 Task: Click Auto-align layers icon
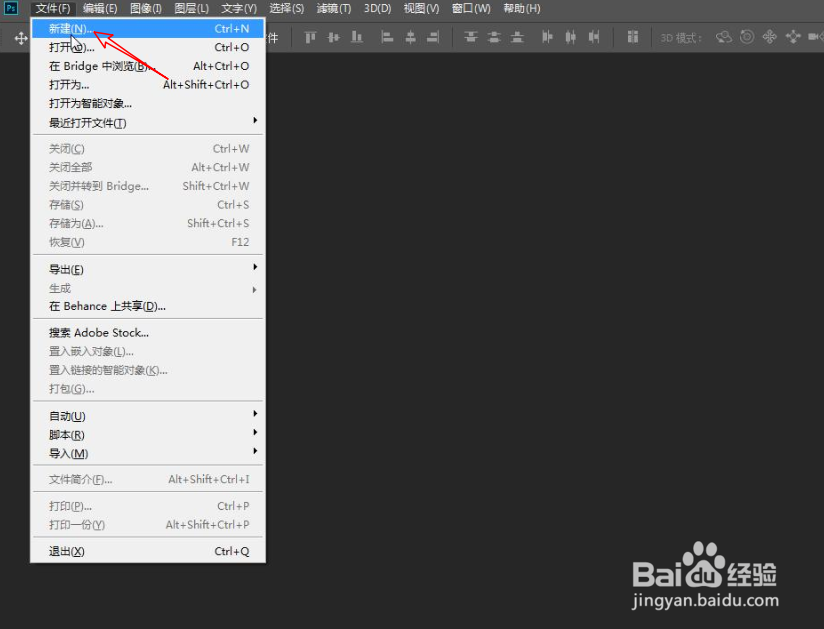coord(633,37)
